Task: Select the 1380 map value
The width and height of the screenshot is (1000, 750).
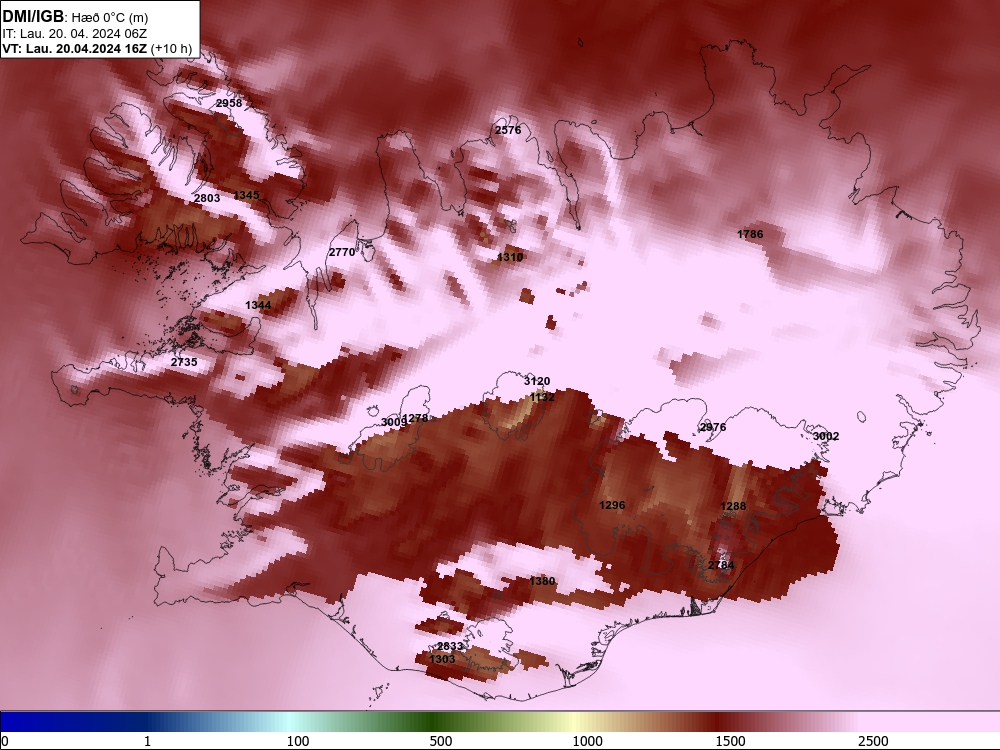Action: 542,581
